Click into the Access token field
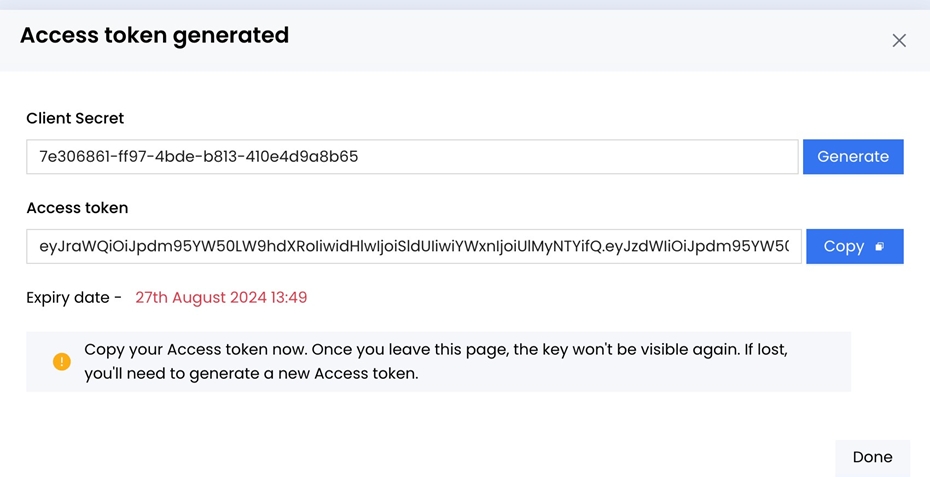 click(x=414, y=246)
